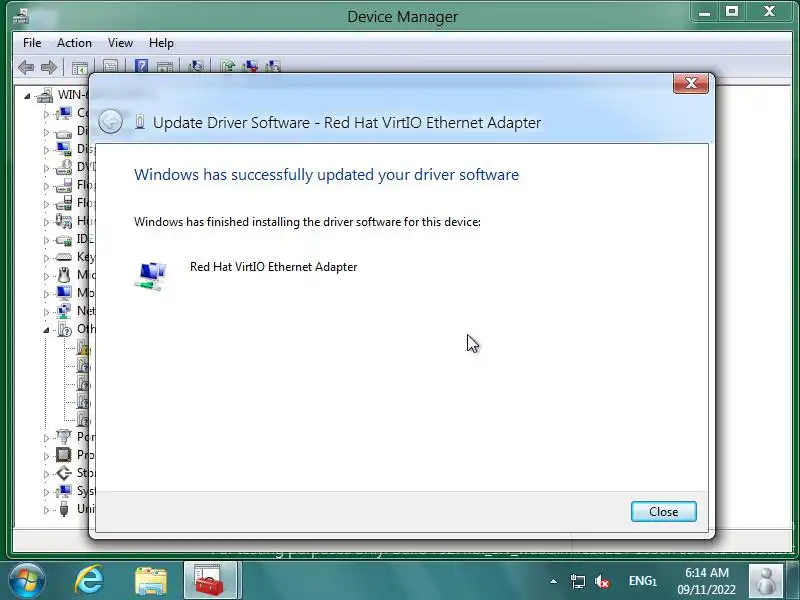Click the red toolbox taskbar button
The height and width of the screenshot is (600, 800).
[x=210, y=580]
